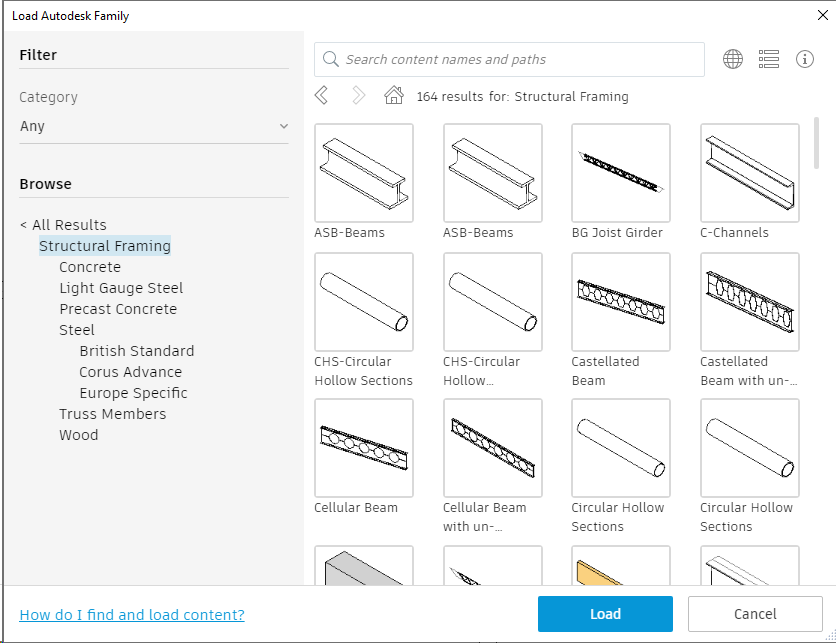The image size is (836, 643).
Task: Close the Load Autodesk Family dialog
Action: (x=823, y=15)
